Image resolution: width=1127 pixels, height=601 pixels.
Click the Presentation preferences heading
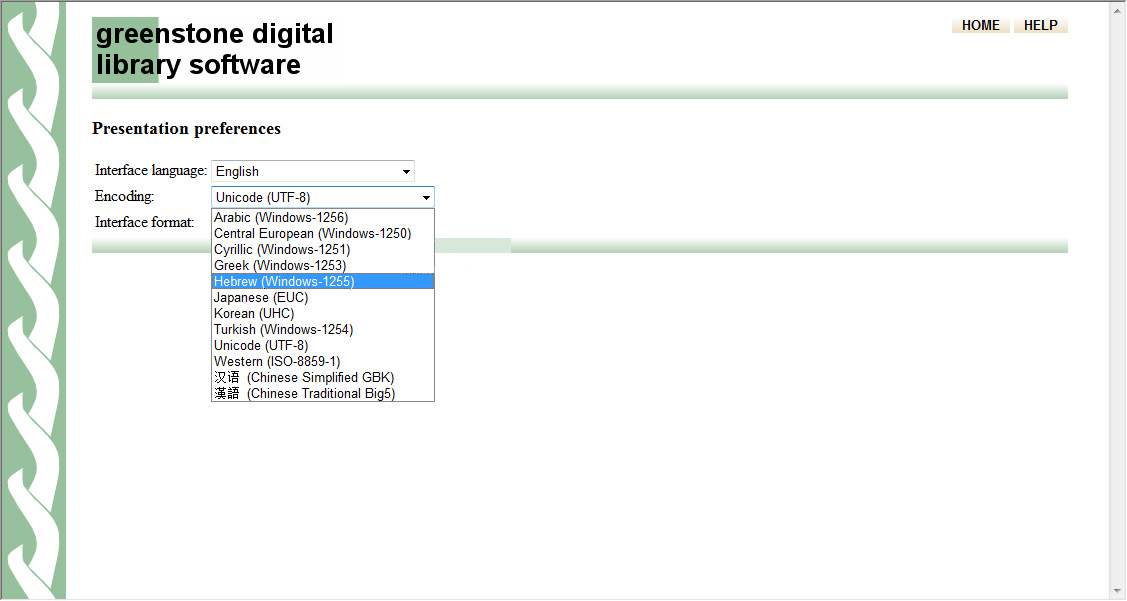(186, 129)
